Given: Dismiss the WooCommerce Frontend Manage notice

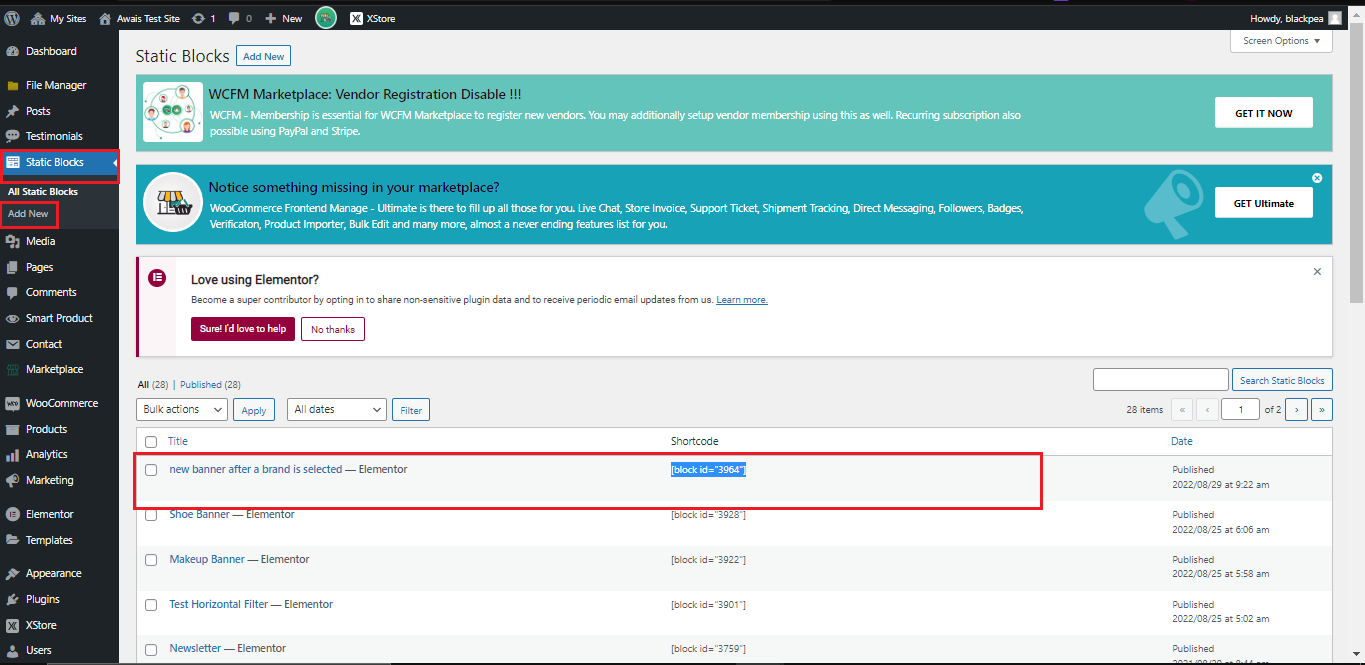Looking at the screenshot, I should tap(1317, 178).
